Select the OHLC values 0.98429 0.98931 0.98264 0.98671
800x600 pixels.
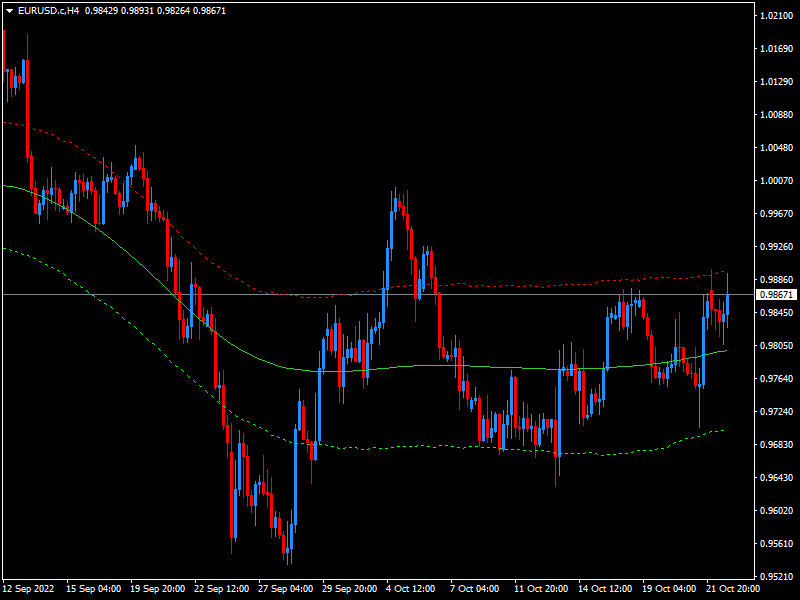coord(155,11)
